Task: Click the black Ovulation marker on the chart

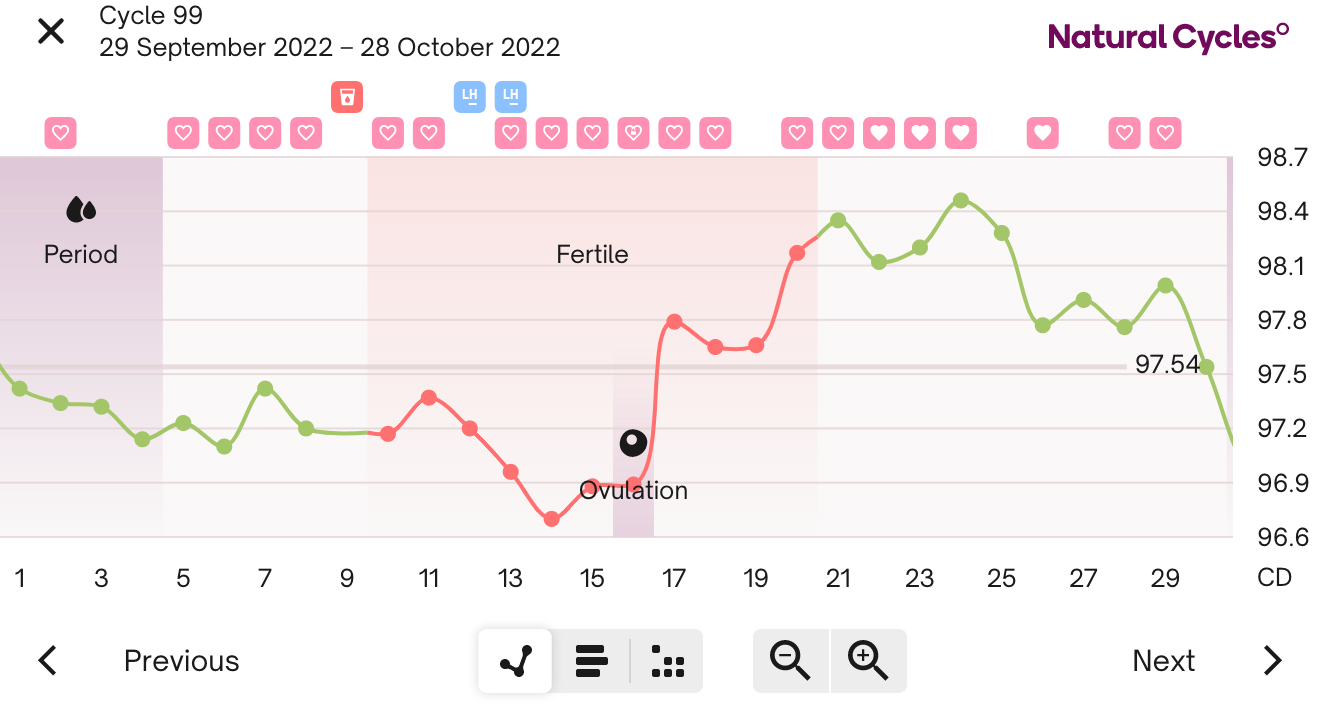Action: 633,442
